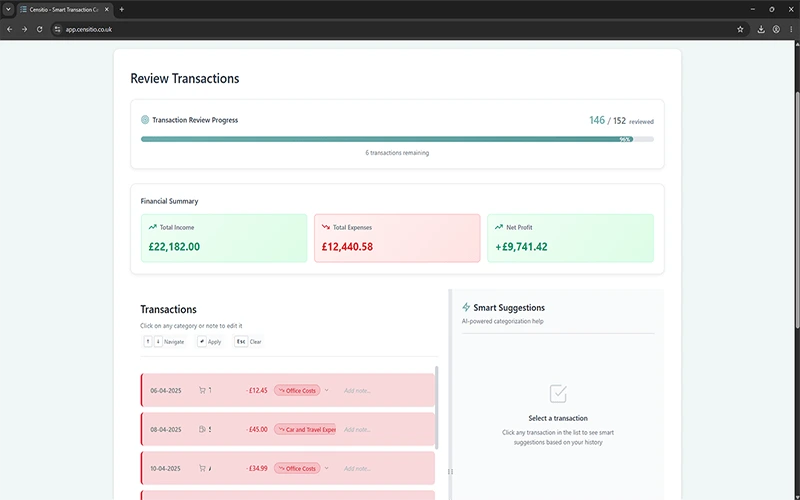Viewport: 800px width, 500px height.
Task: Select the 06-04-2025 transaction date
Action: pyautogui.click(x=165, y=391)
